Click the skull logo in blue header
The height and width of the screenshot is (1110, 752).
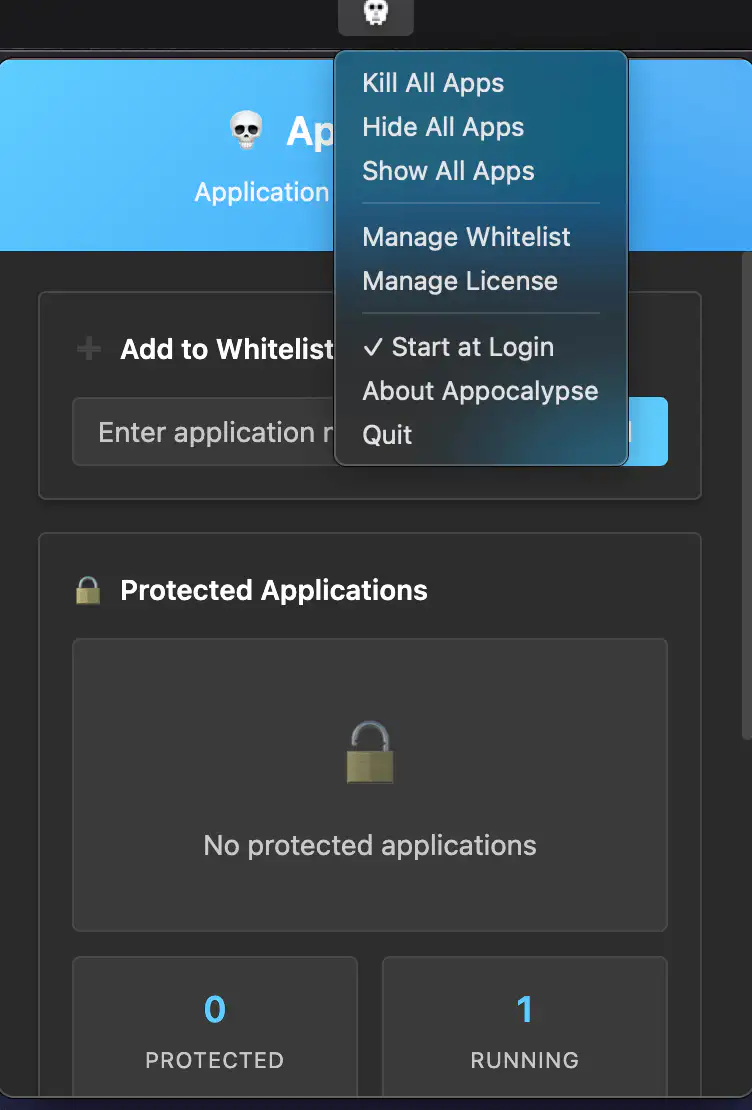[246, 130]
